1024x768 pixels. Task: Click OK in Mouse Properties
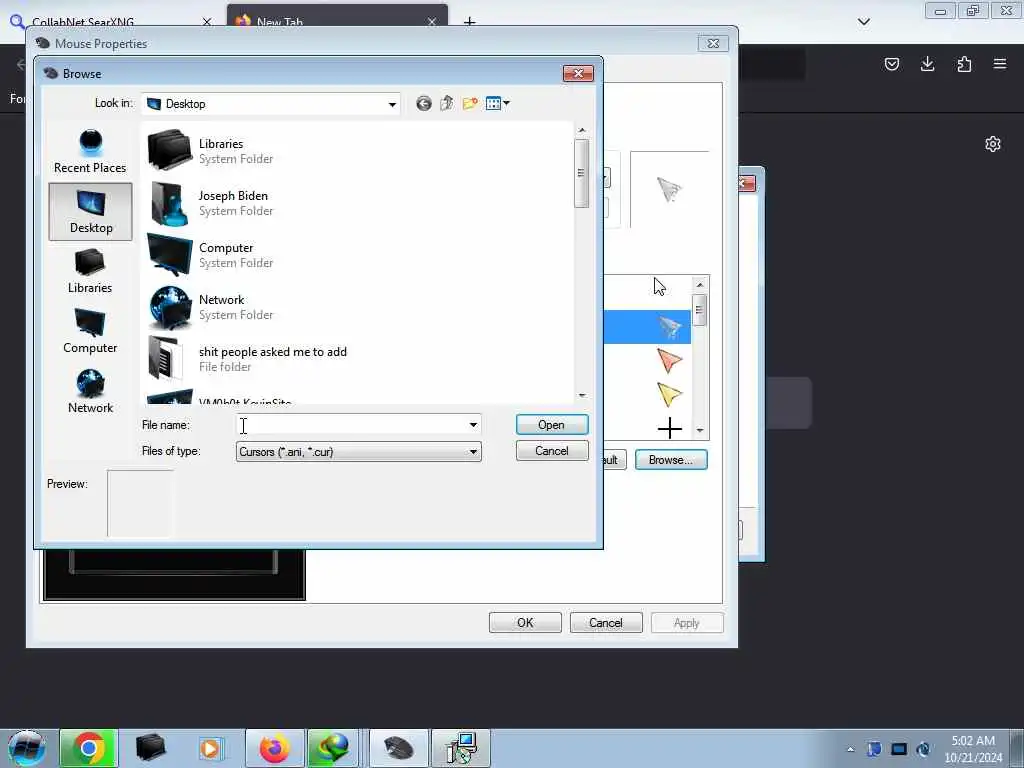tap(525, 622)
